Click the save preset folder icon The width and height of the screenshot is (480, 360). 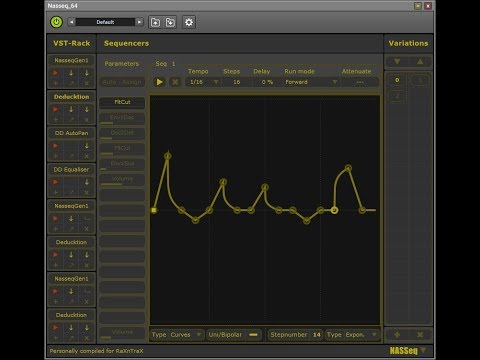(x=170, y=22)
